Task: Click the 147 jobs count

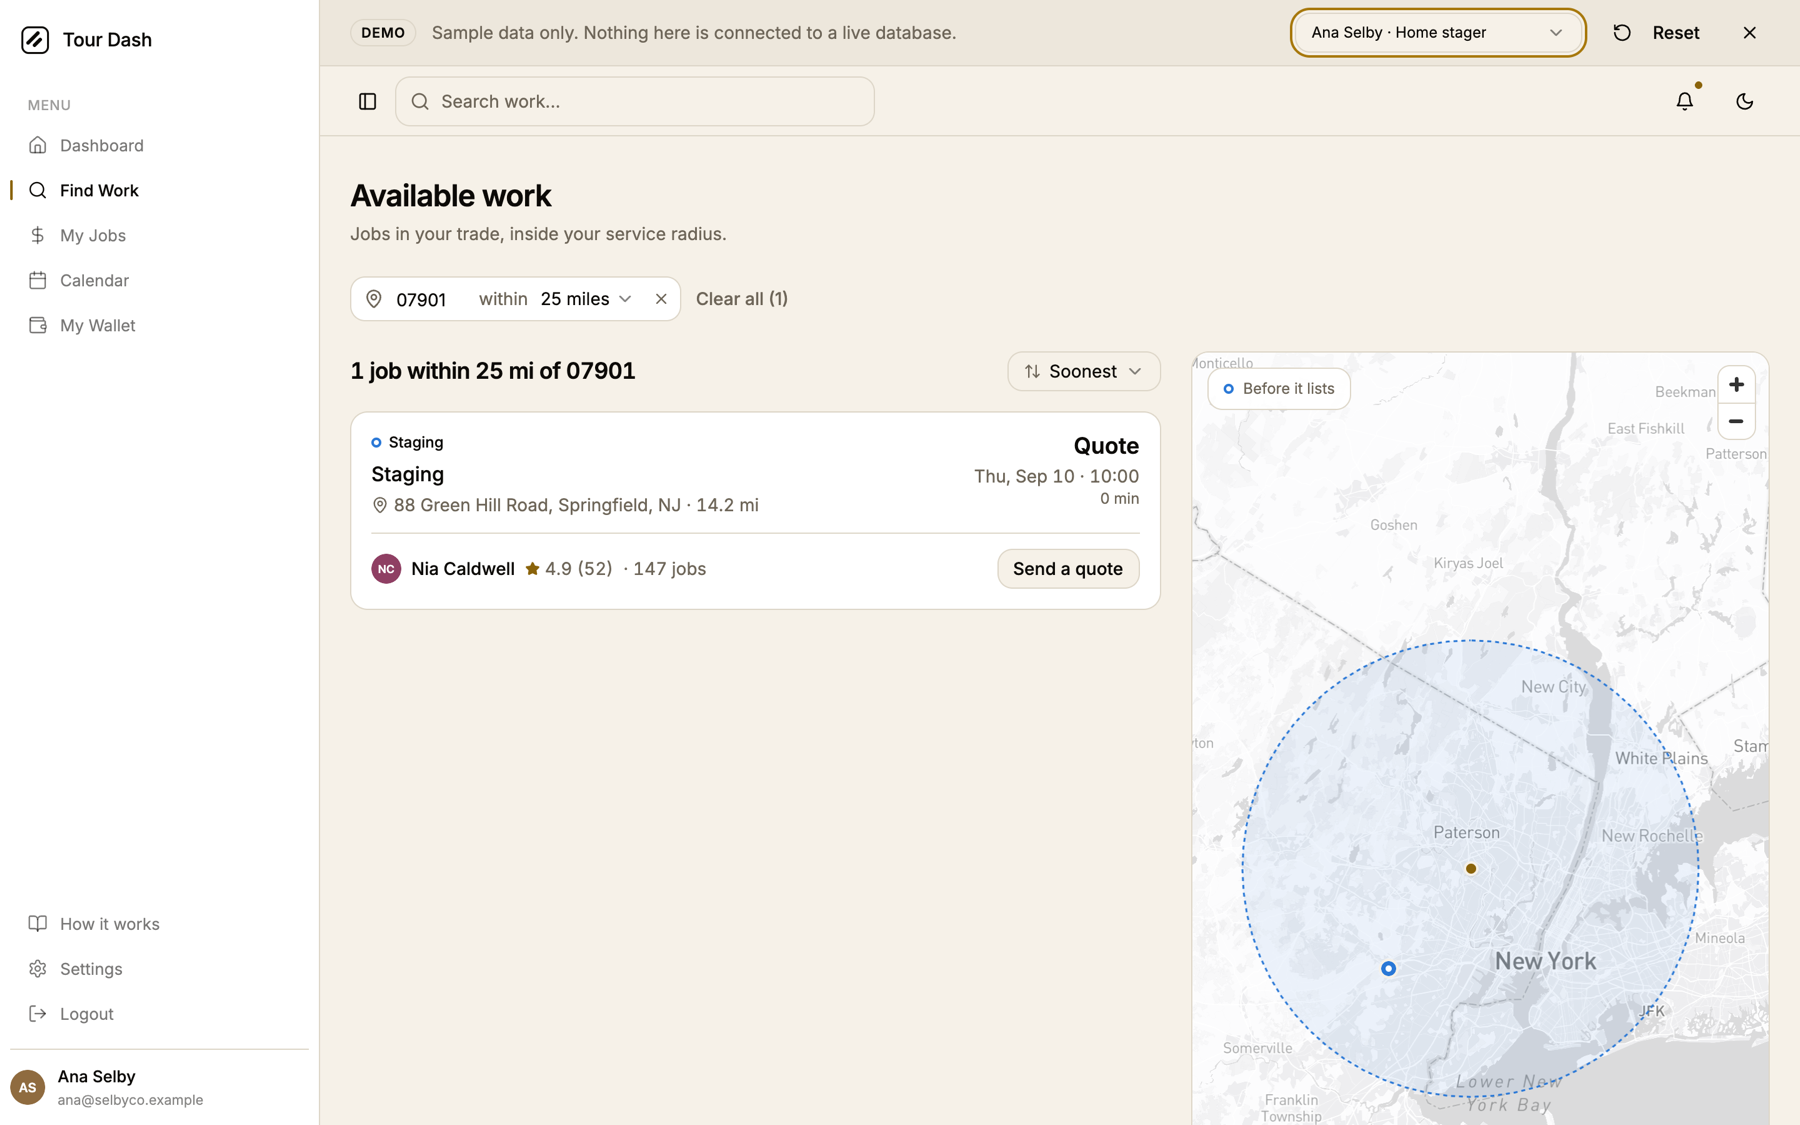Action: (x=669, y=569)
